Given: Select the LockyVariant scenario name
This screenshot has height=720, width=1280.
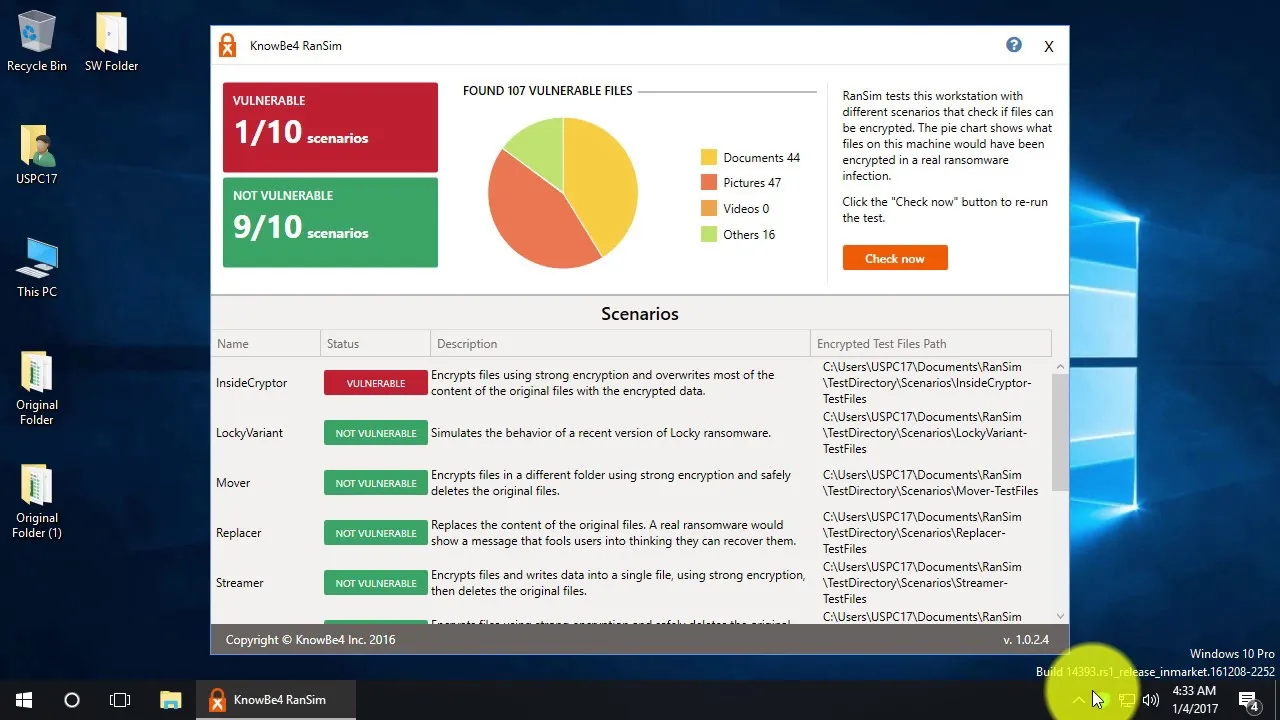Looking at the screenshot, I should [249, 433].
